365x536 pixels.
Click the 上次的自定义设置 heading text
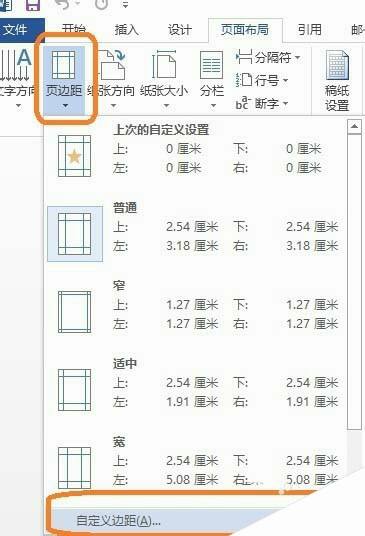point(161,130)
